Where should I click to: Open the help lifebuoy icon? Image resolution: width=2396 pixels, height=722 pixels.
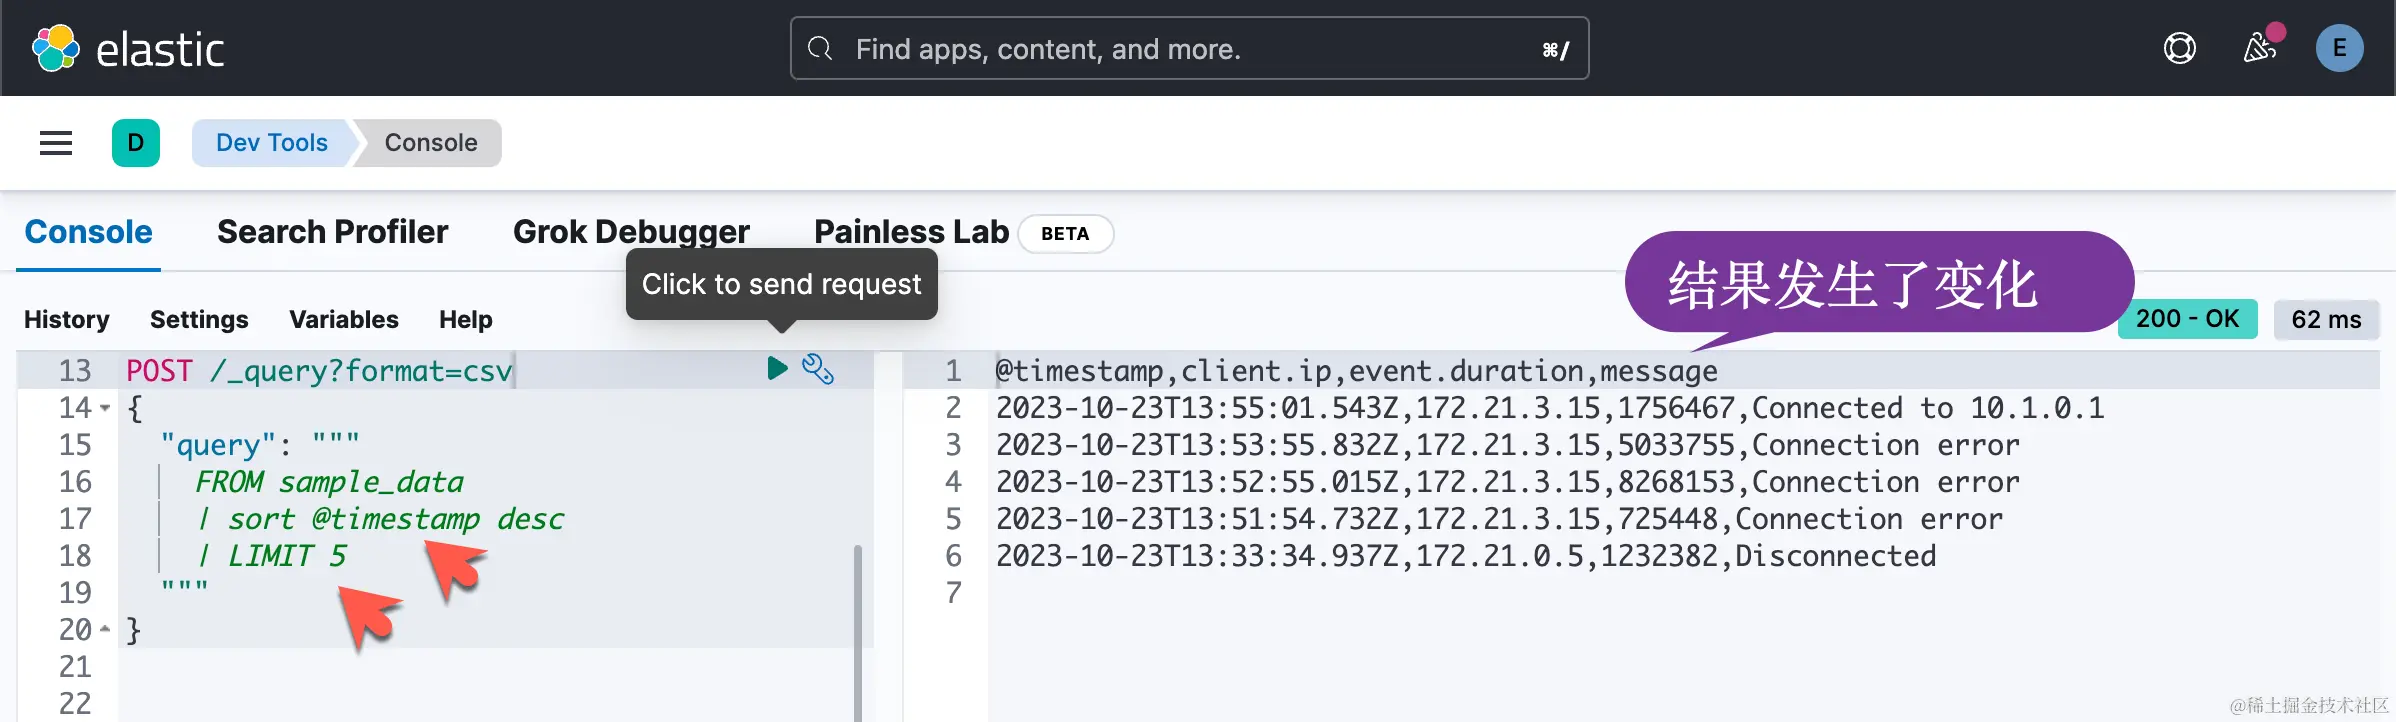pyautogui.click(x=2179, y=48)
